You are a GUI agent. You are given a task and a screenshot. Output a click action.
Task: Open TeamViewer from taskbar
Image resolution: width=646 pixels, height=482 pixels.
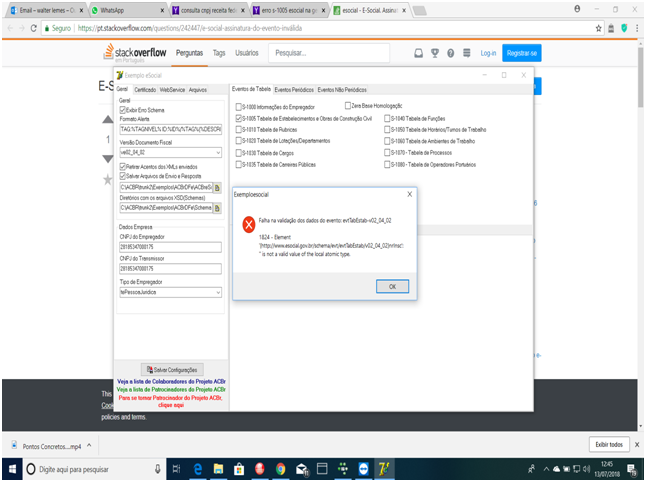coord(363,469)
